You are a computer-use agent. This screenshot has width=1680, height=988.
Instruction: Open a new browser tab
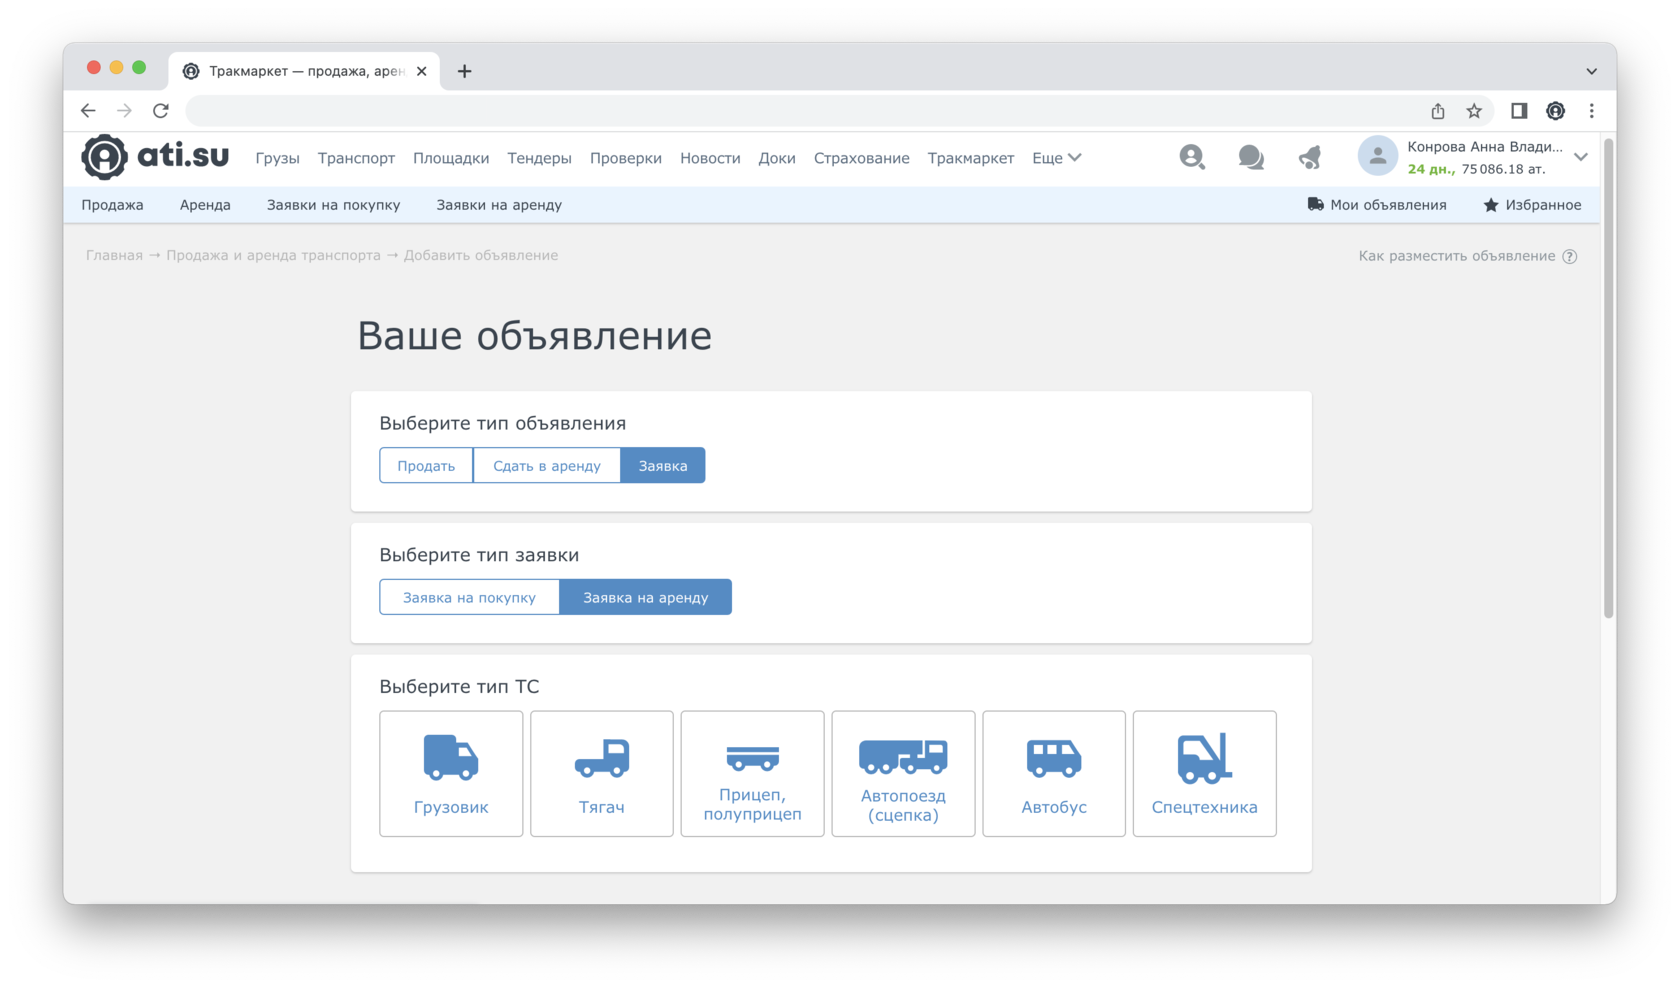pyautogui.click(x=464, y=71)
